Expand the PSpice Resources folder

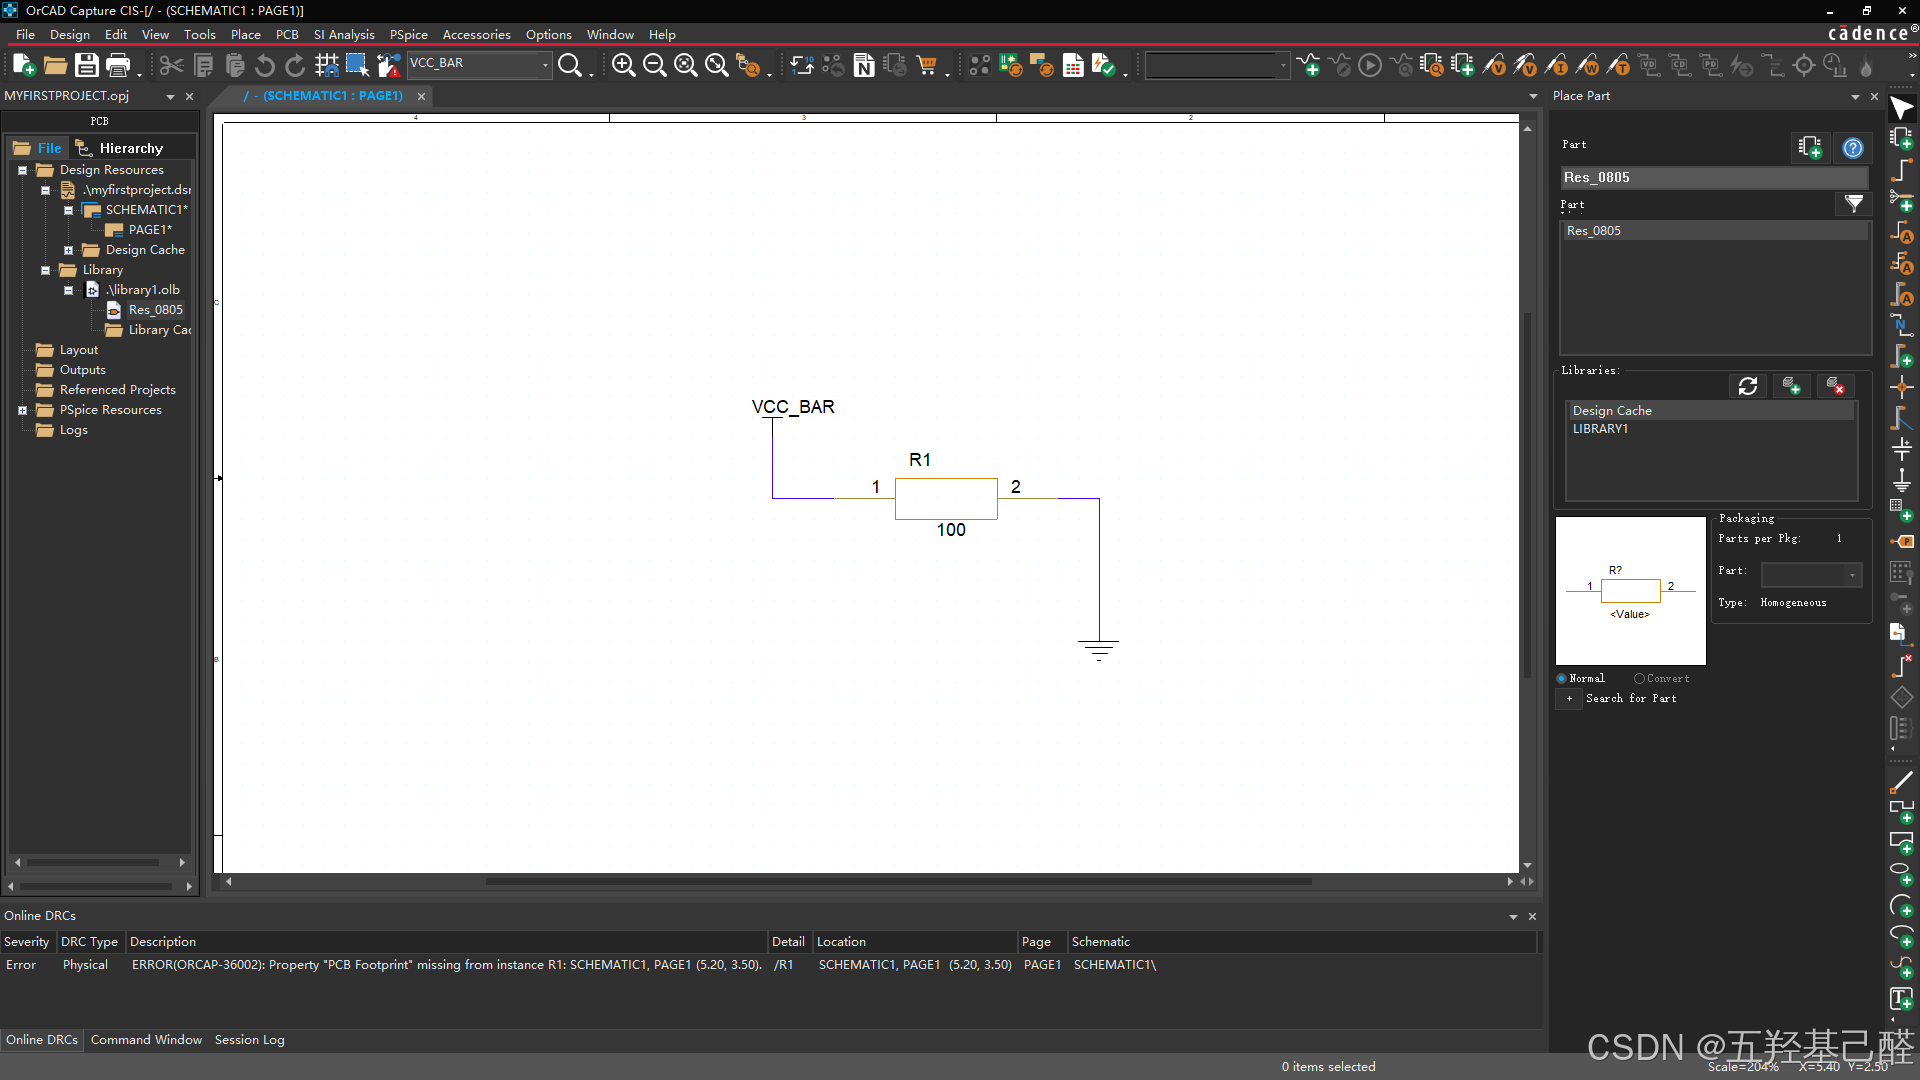click(x=22, y=410)
